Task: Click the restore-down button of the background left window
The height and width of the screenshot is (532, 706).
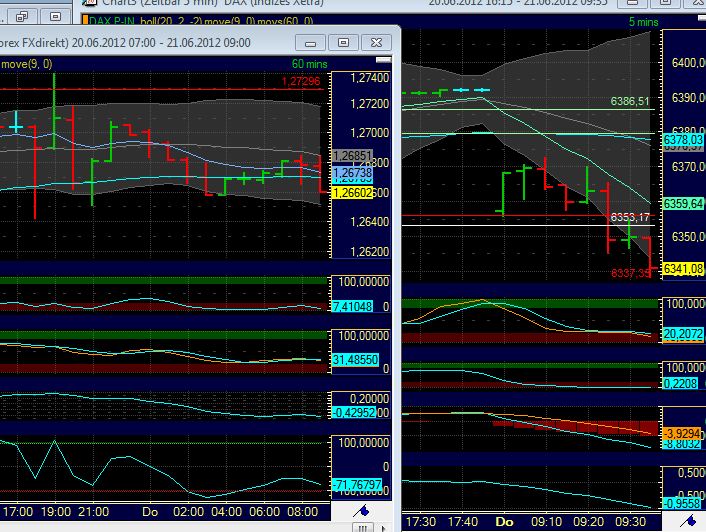Action: pos(22,17)
